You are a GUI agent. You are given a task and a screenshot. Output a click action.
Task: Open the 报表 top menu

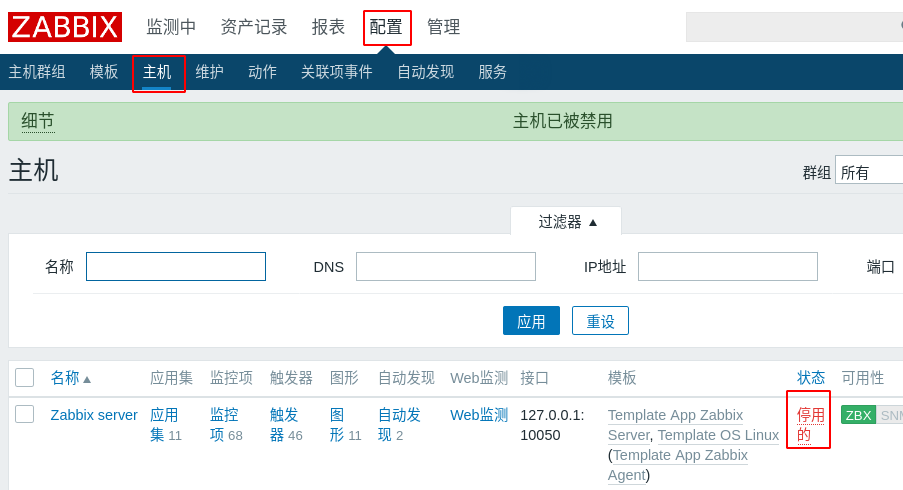(328, 27)
